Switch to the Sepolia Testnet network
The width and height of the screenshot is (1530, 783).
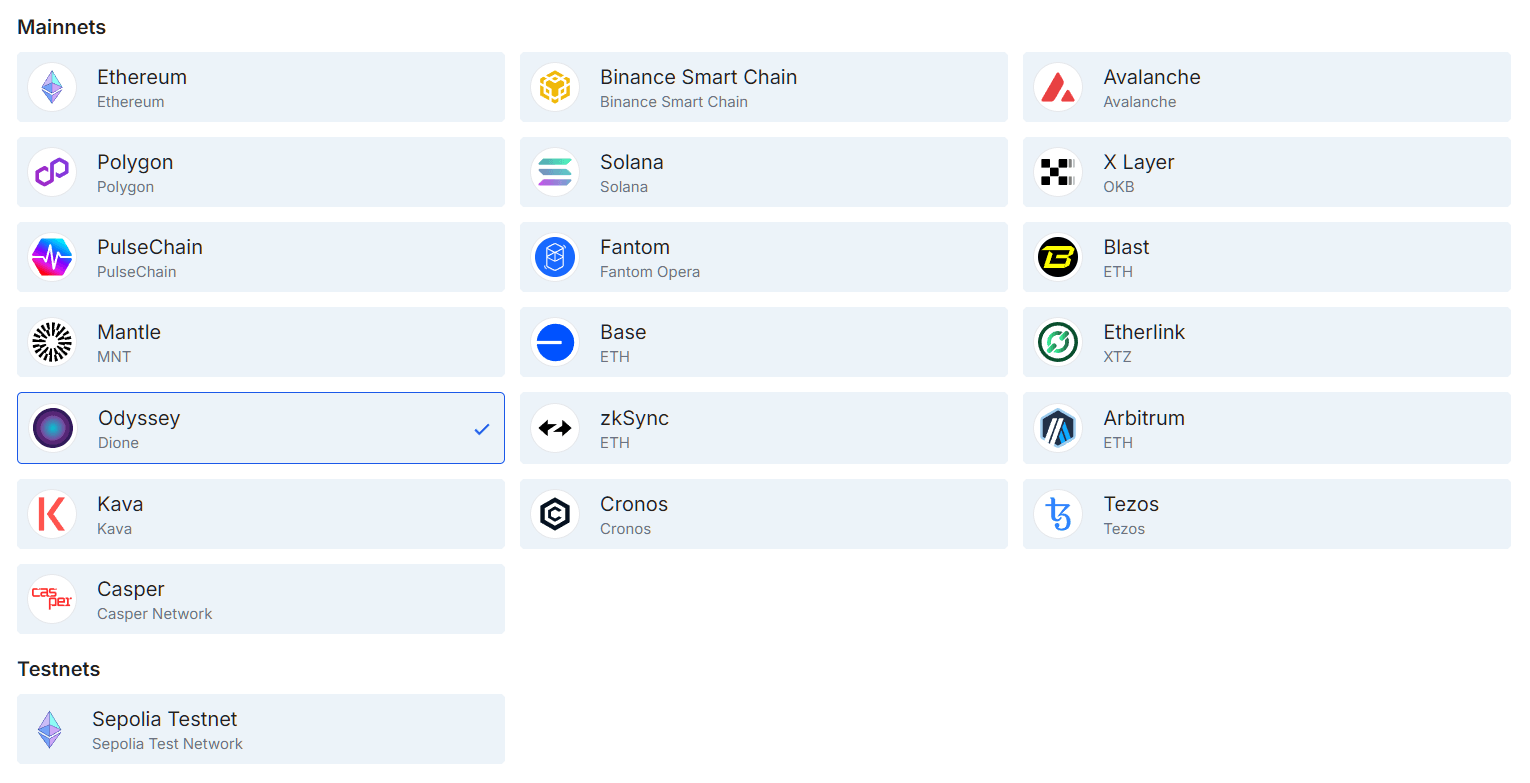tap(260, 729)
